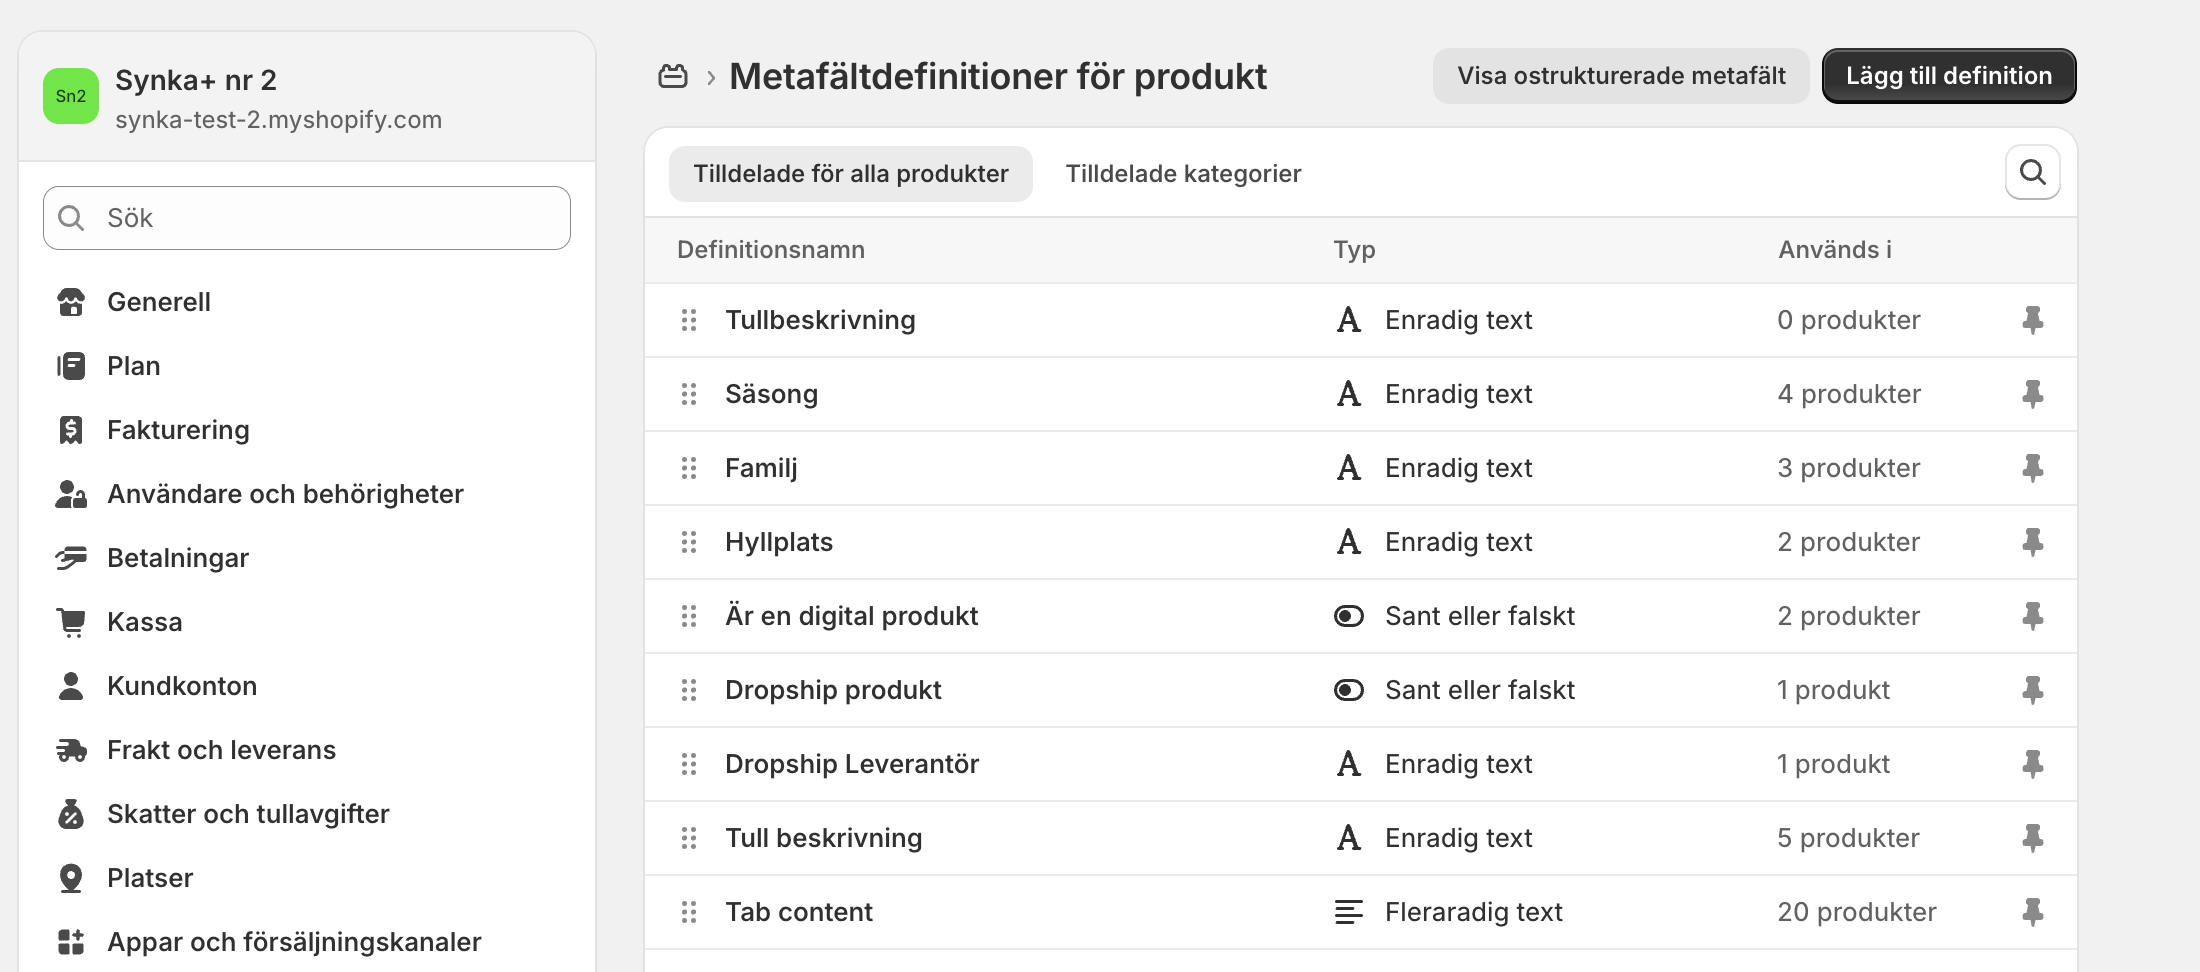Image resolution: width=2200 pixels, height=972 pixels.
Task: Open Appar och försäljningskanaler settings
Action: 293,942
